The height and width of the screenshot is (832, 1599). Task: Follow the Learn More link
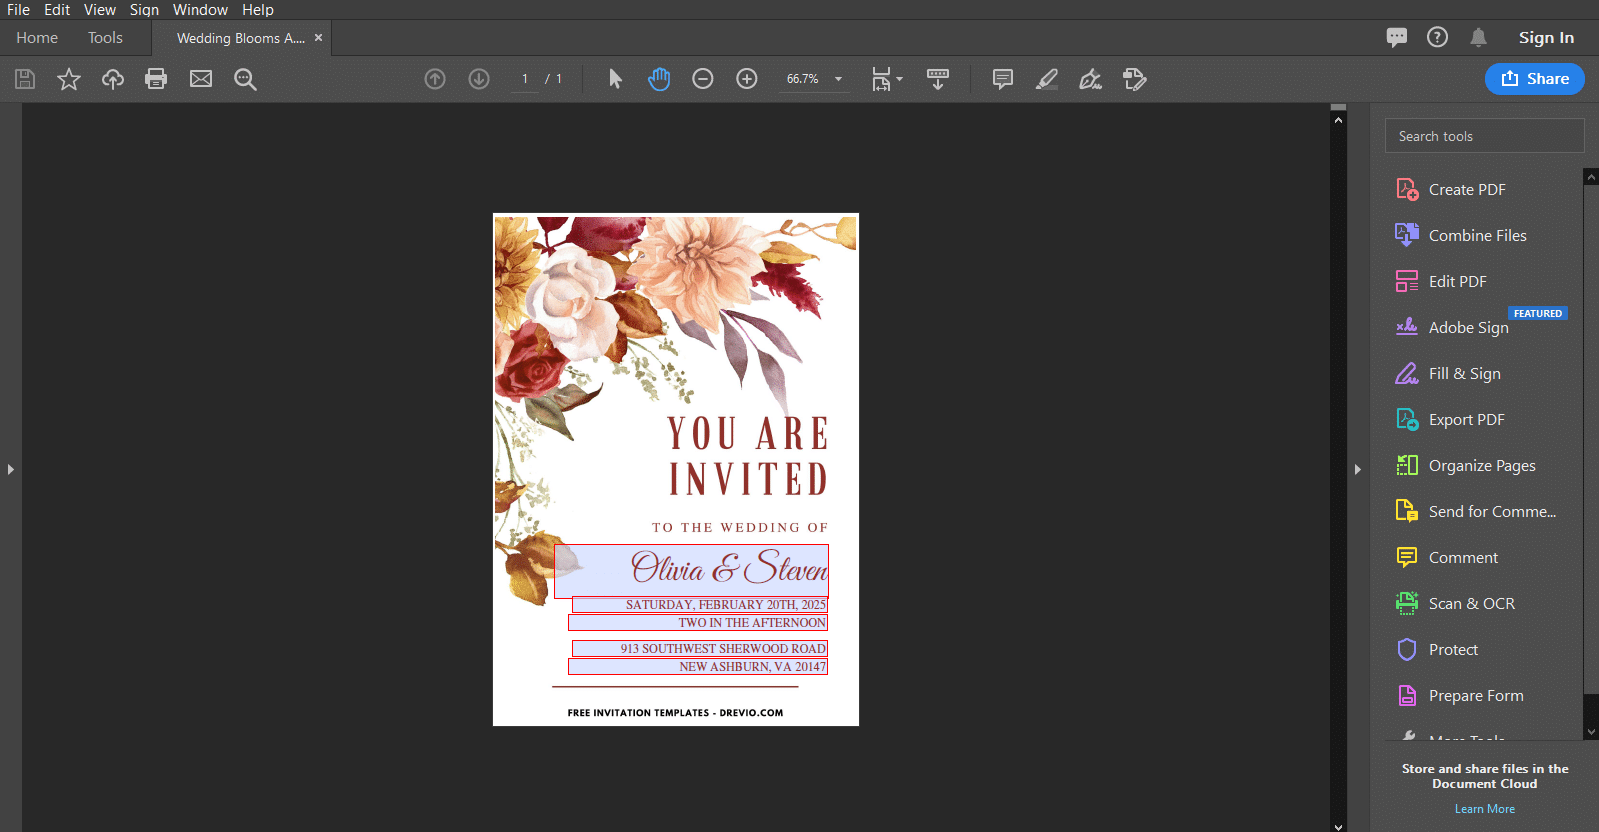1485,809
